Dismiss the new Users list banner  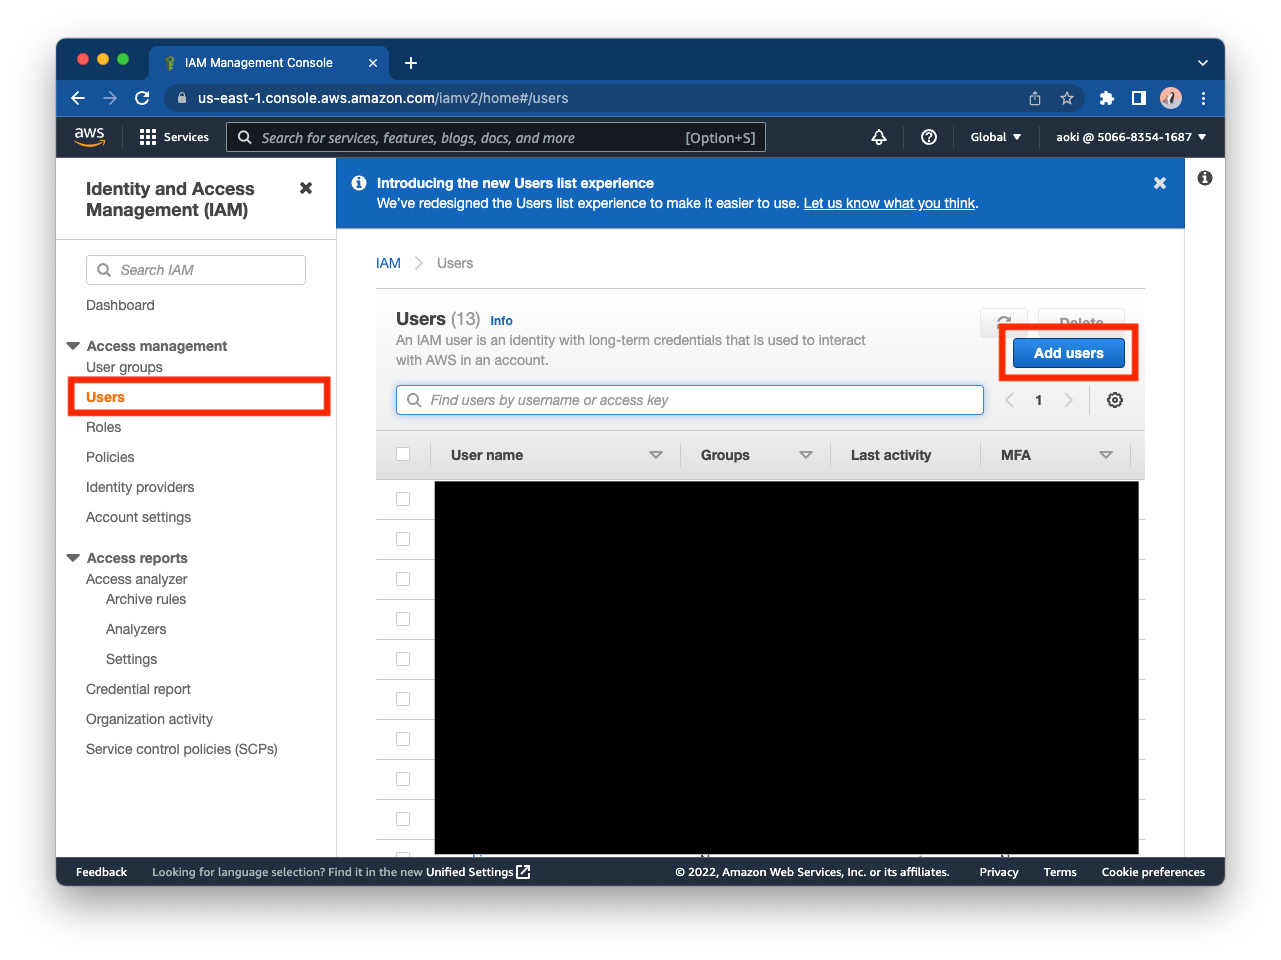[1160, 183]
